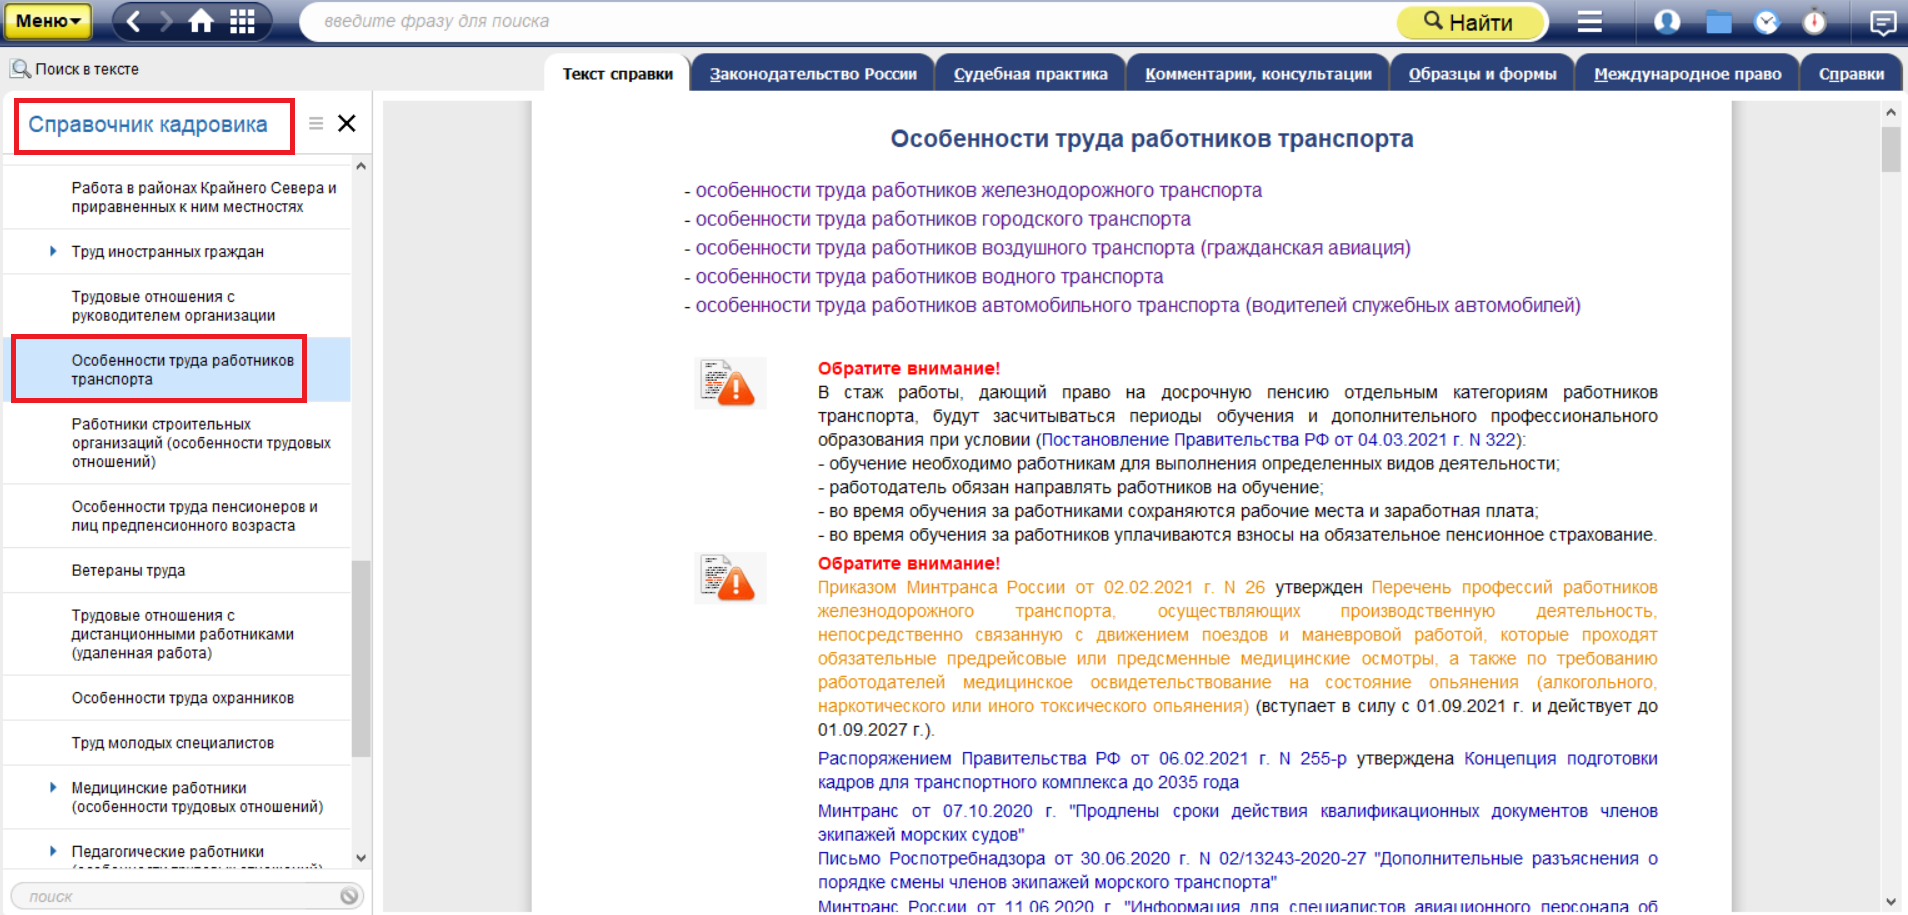
Task: Expand Труд иностранных граждан arrow
Action: pyautogui.click(x=53, y=251)
